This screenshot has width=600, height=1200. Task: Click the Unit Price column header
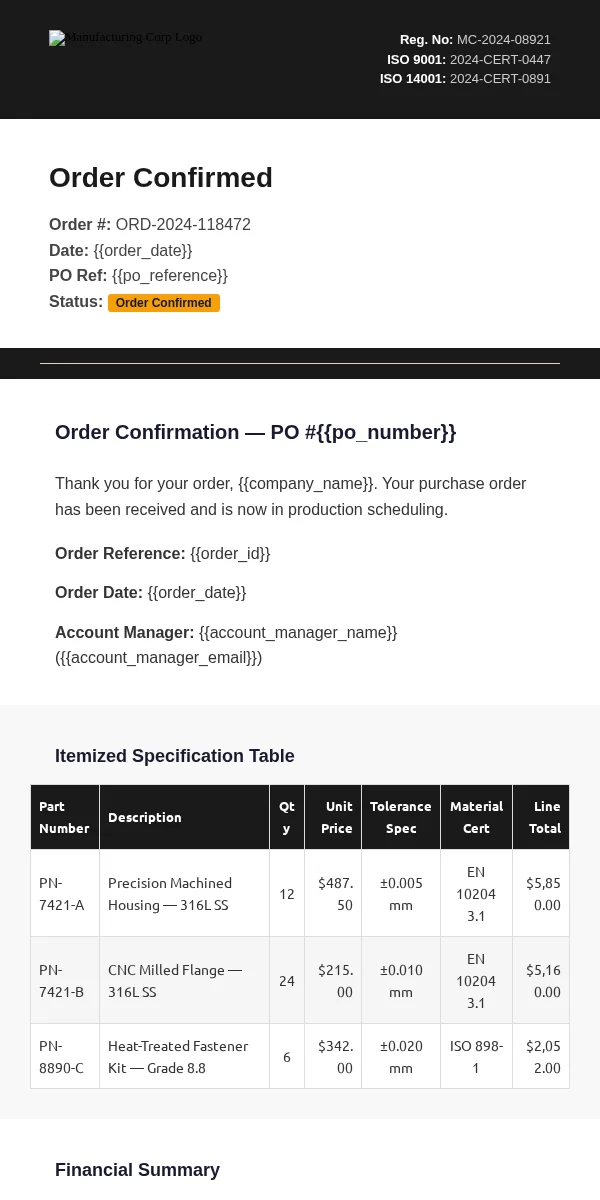click(x=333, y=817)
